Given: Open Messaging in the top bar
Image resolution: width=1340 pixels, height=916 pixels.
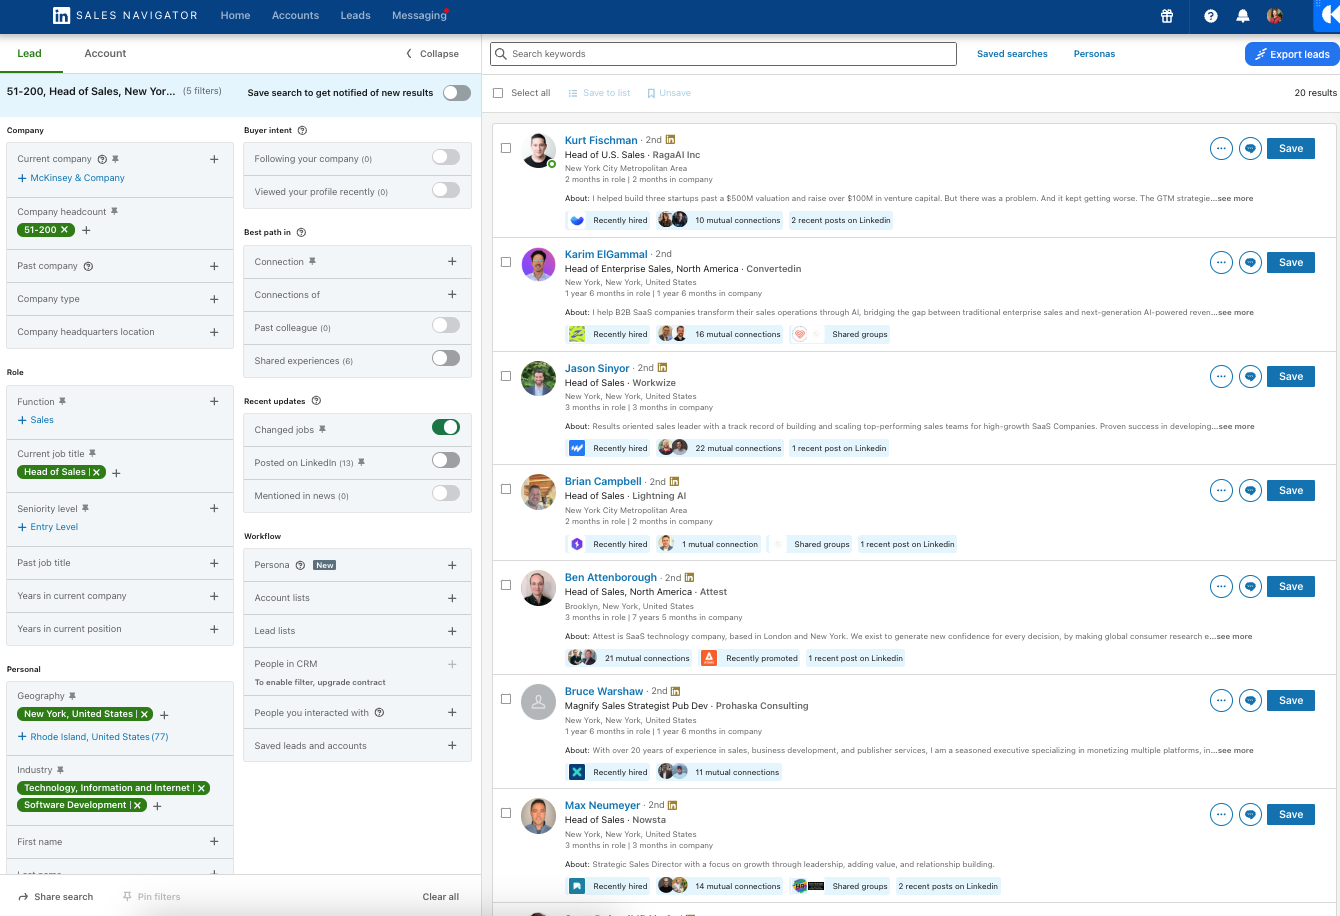Looking at the screenshot, I should (x=419, y=16).
